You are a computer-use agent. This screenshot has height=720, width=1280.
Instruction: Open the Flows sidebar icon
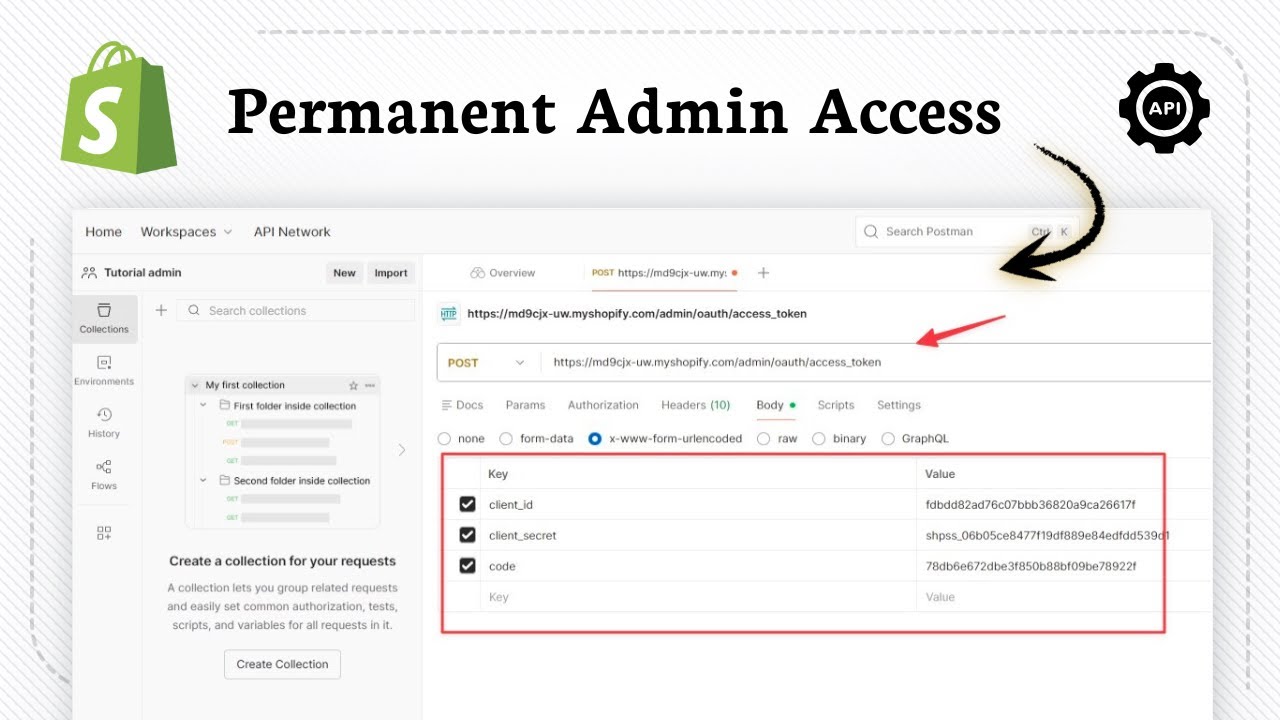click(104, 474)
